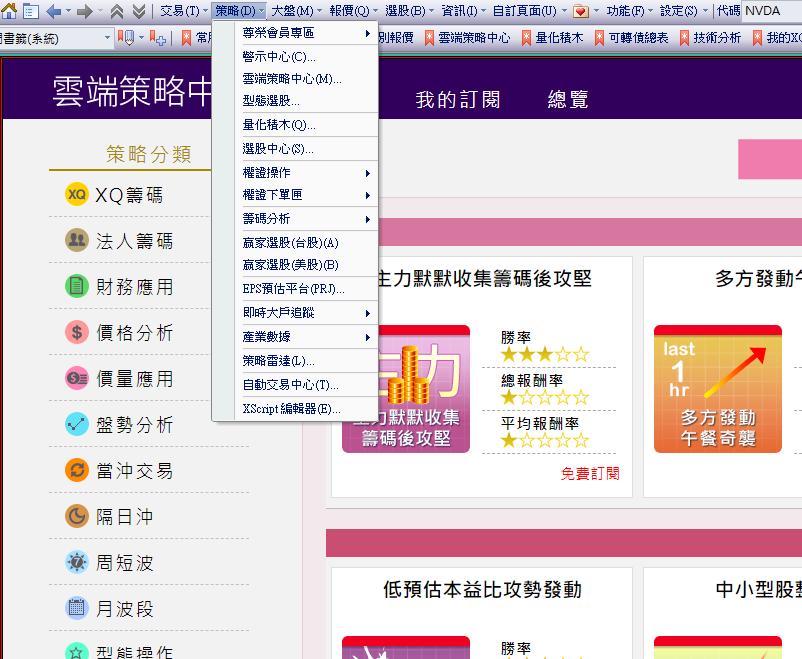
Task: Click the stock code input field showing NVDA
Action: (770, 11)
